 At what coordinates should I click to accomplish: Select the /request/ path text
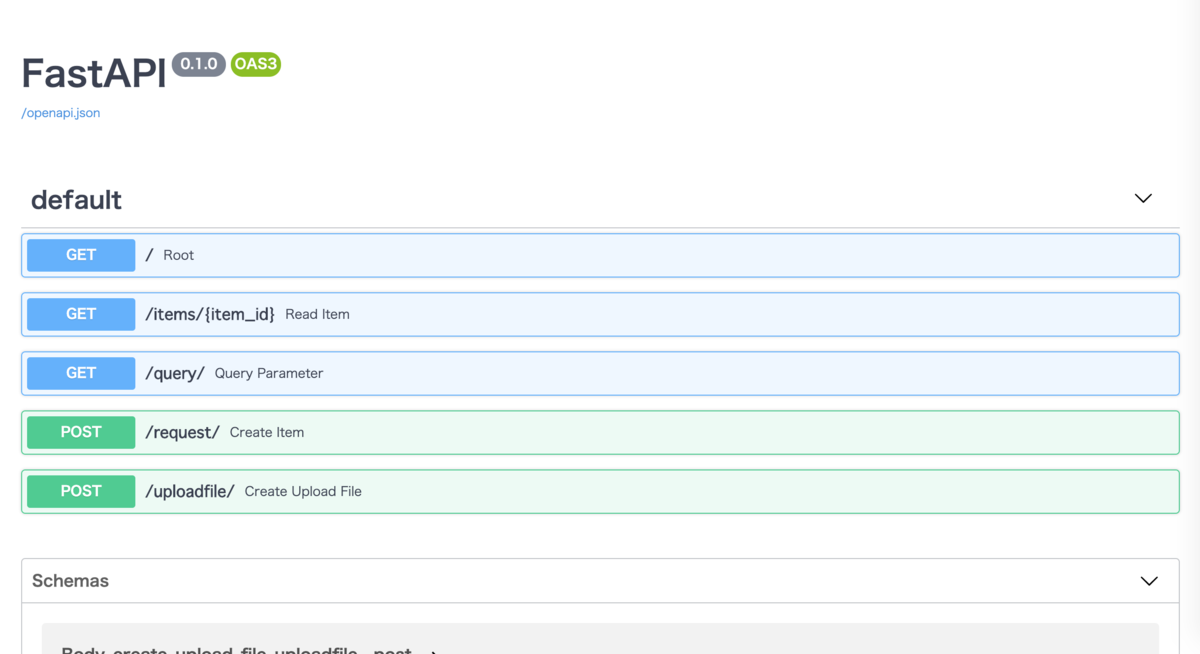click(x=182, y=432)
